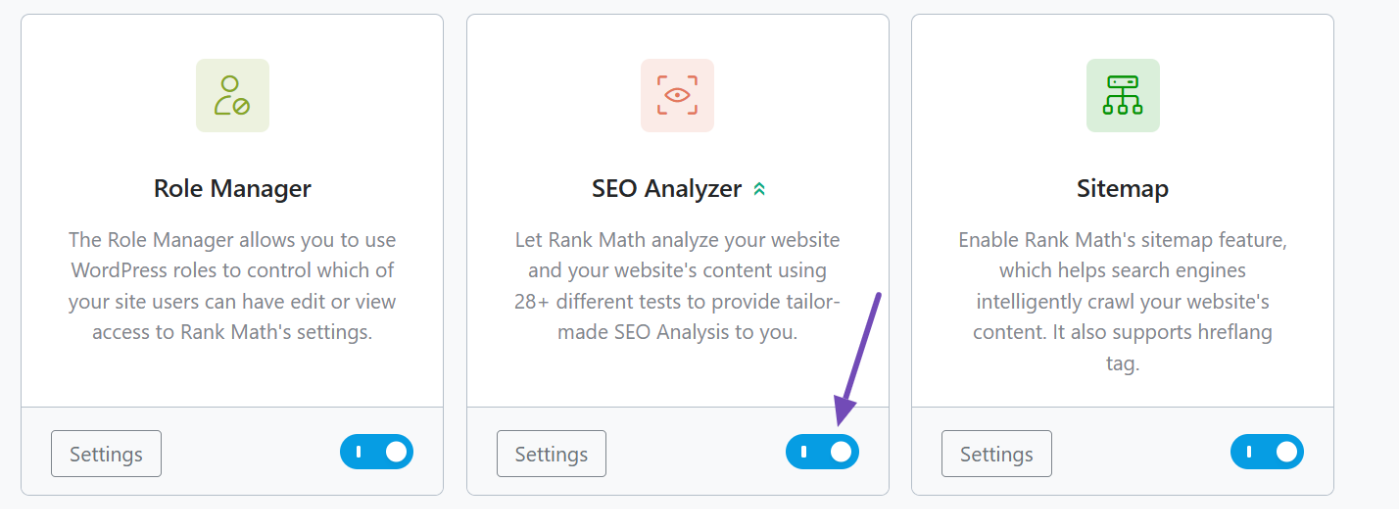Click the green double-chevron beside SEO Analyzer
Screen dimensions: 1399x509
759,189
